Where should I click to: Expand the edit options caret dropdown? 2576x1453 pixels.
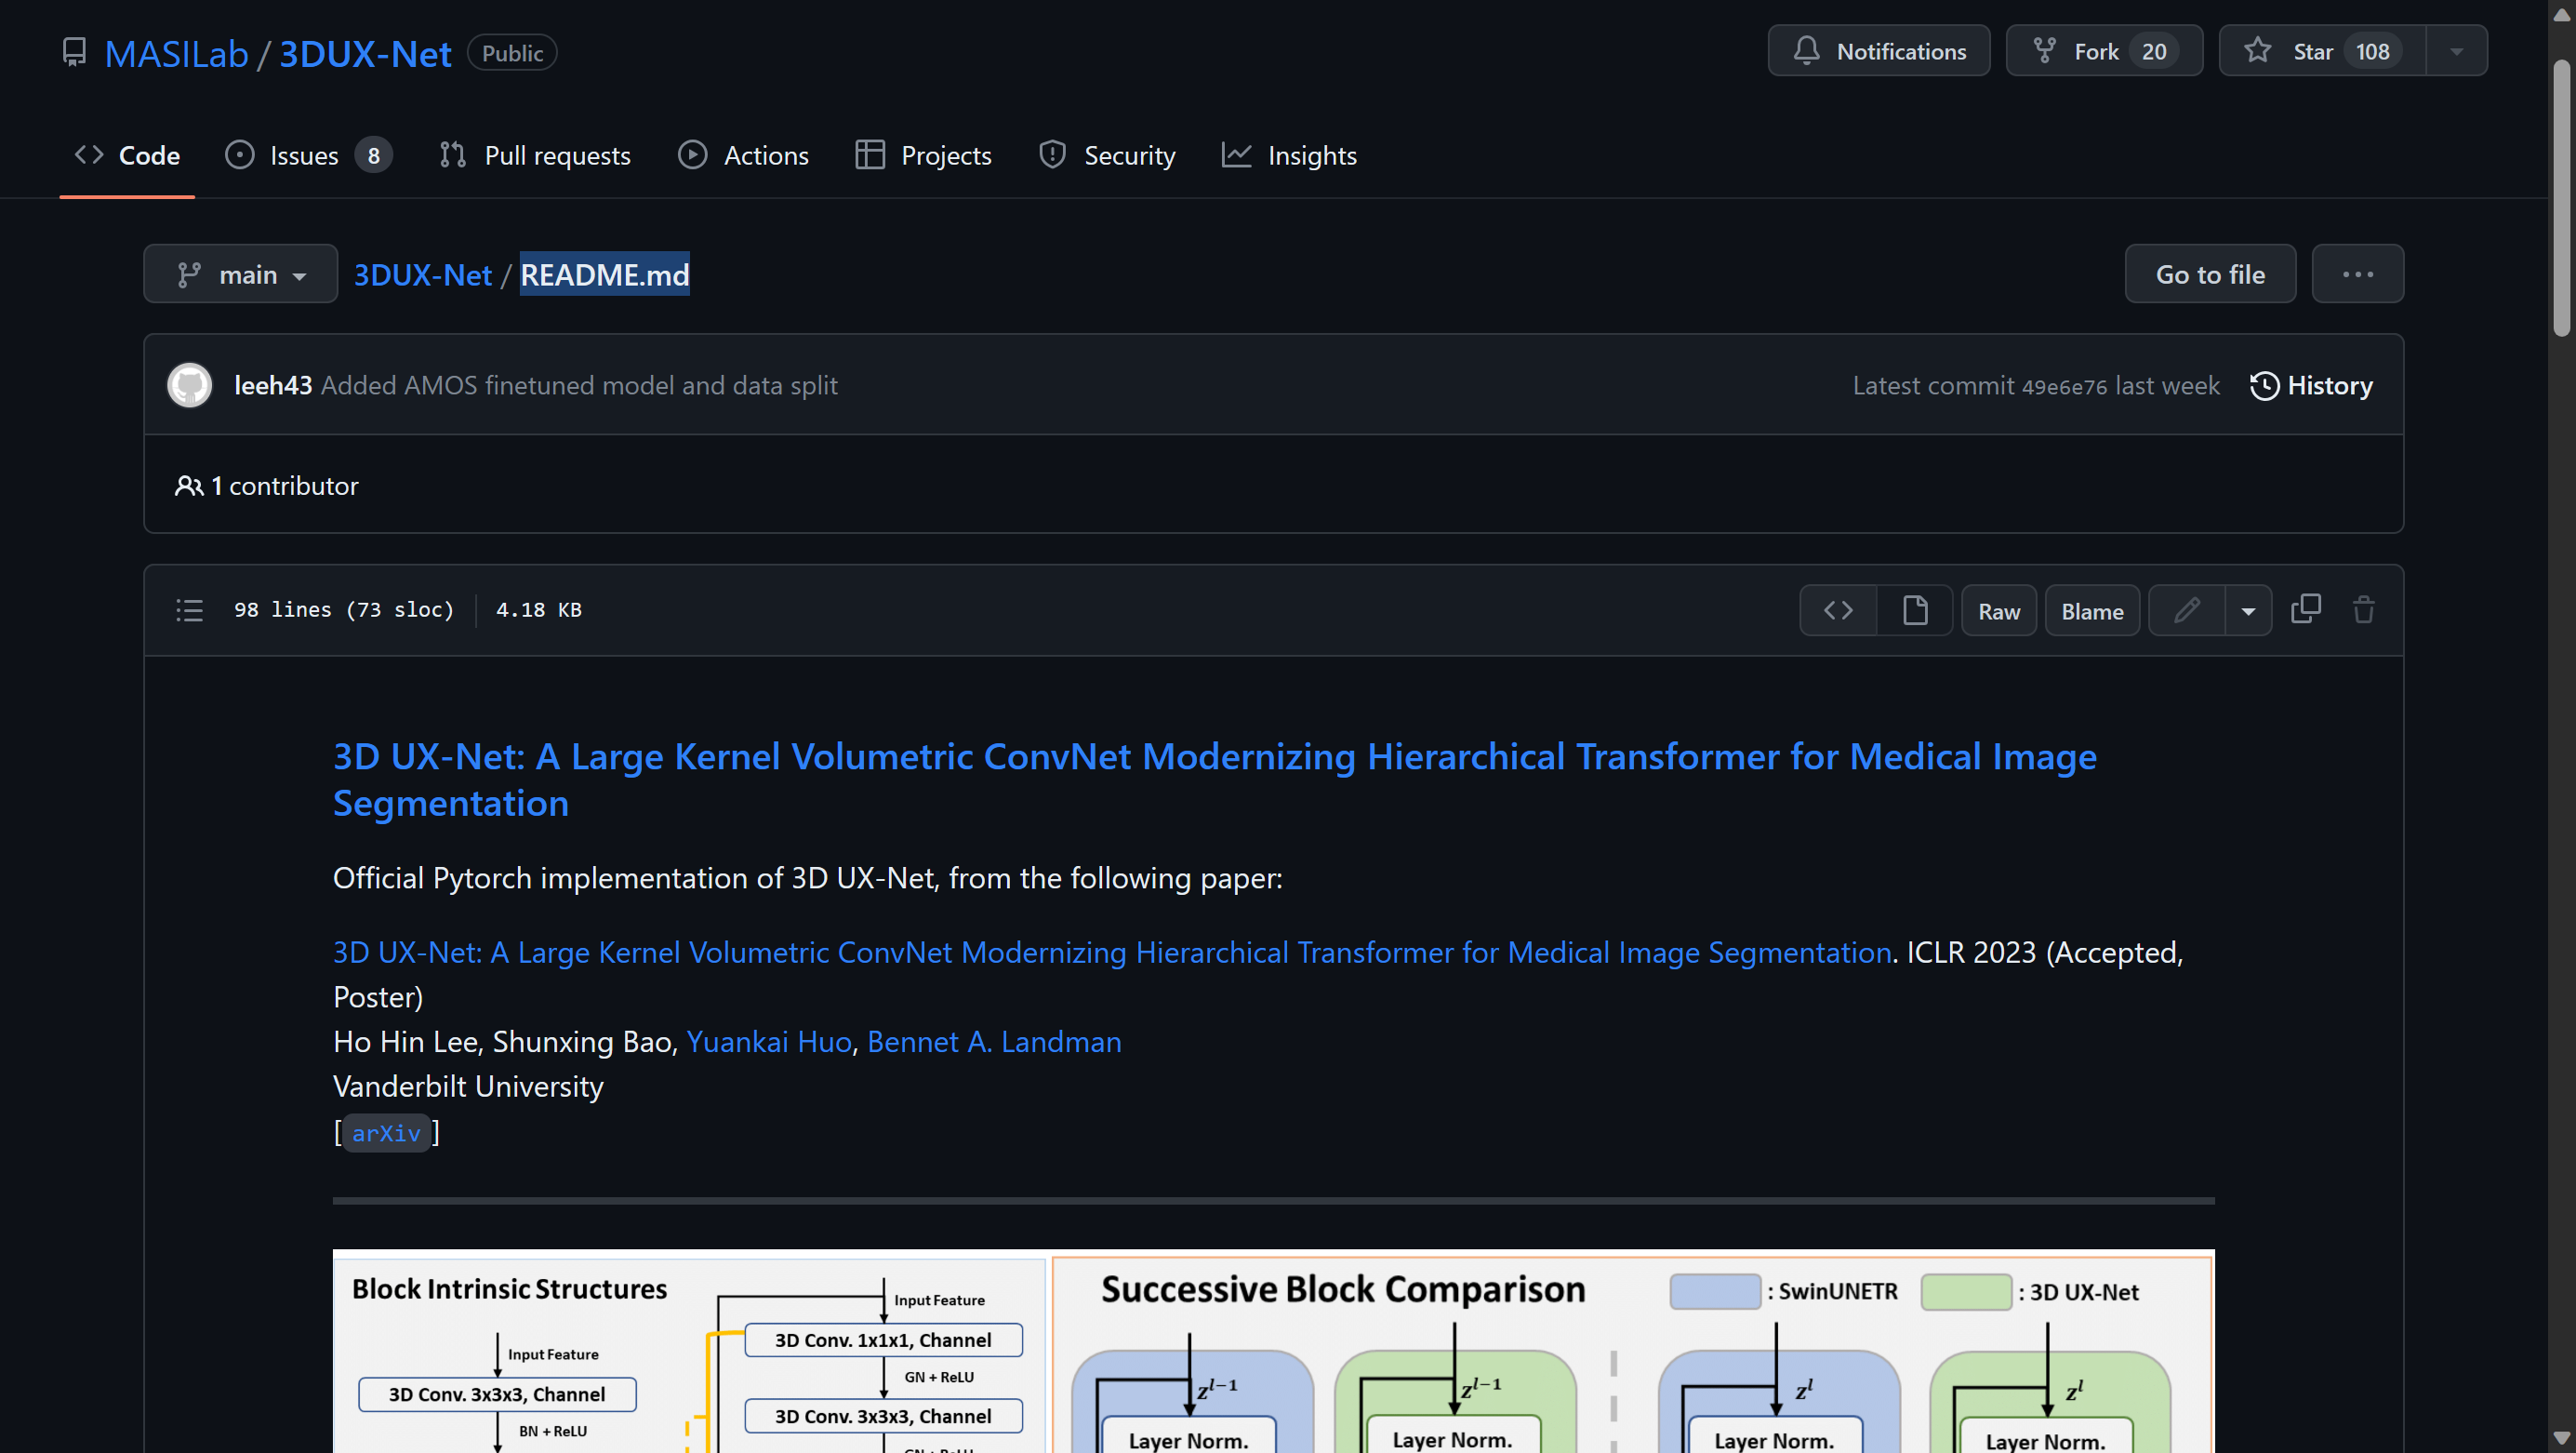pos(2247,610)
